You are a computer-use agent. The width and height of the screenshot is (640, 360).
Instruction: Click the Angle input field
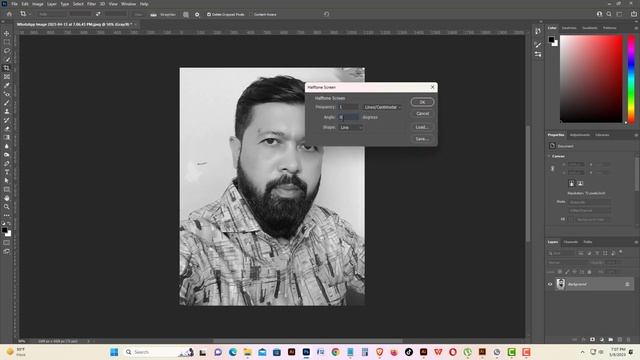point(348,118)
